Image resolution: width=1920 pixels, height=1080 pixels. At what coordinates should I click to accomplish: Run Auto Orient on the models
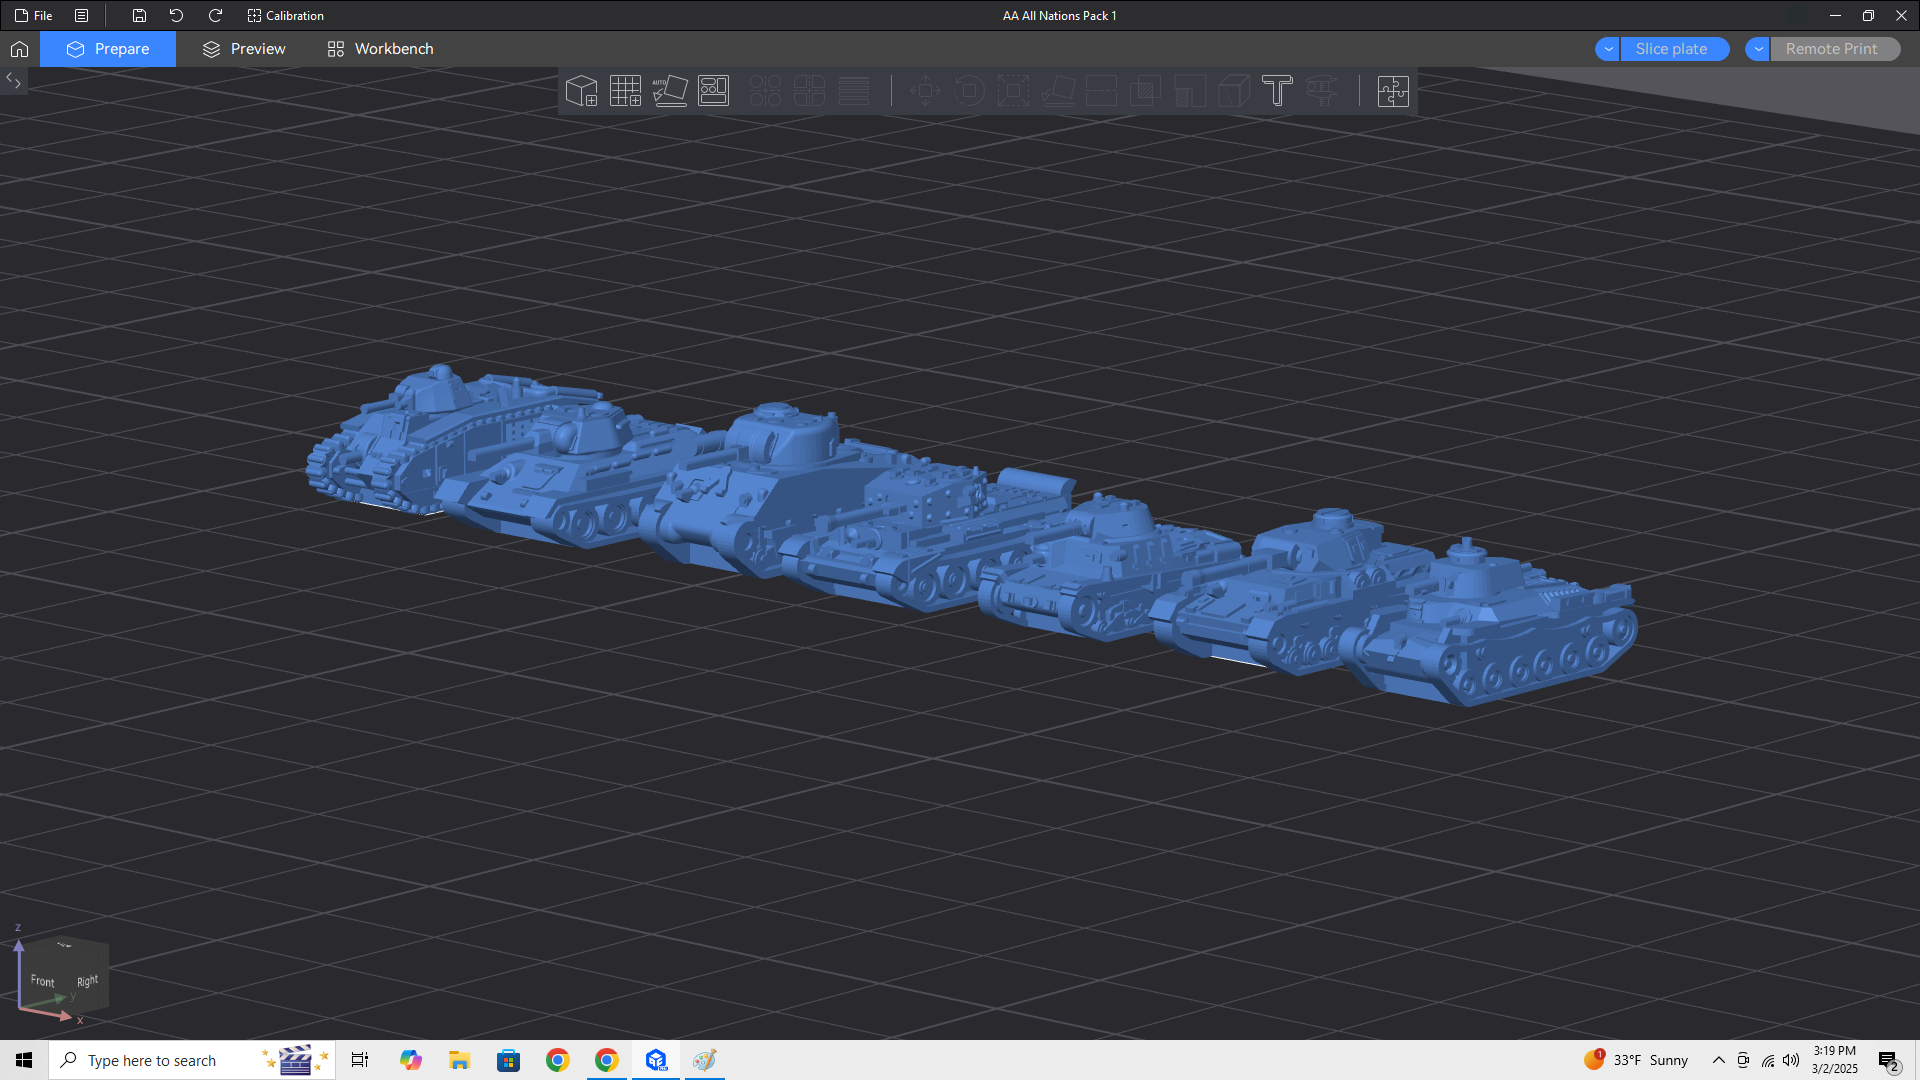[669, 91]
